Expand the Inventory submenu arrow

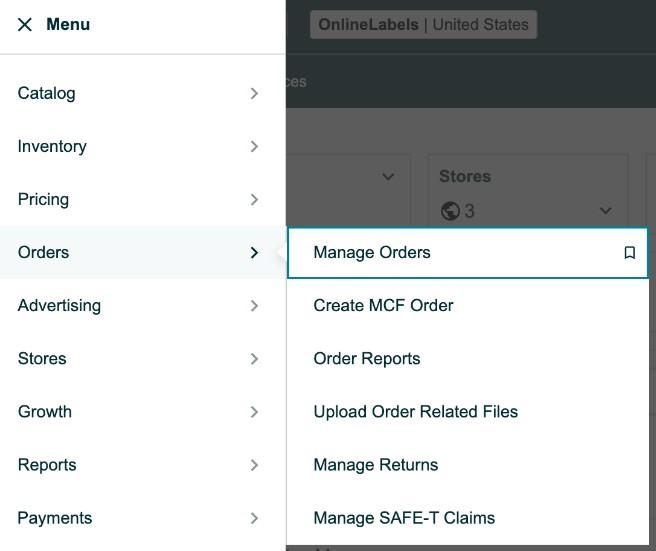pyautogui.click(x=254, y=146)
